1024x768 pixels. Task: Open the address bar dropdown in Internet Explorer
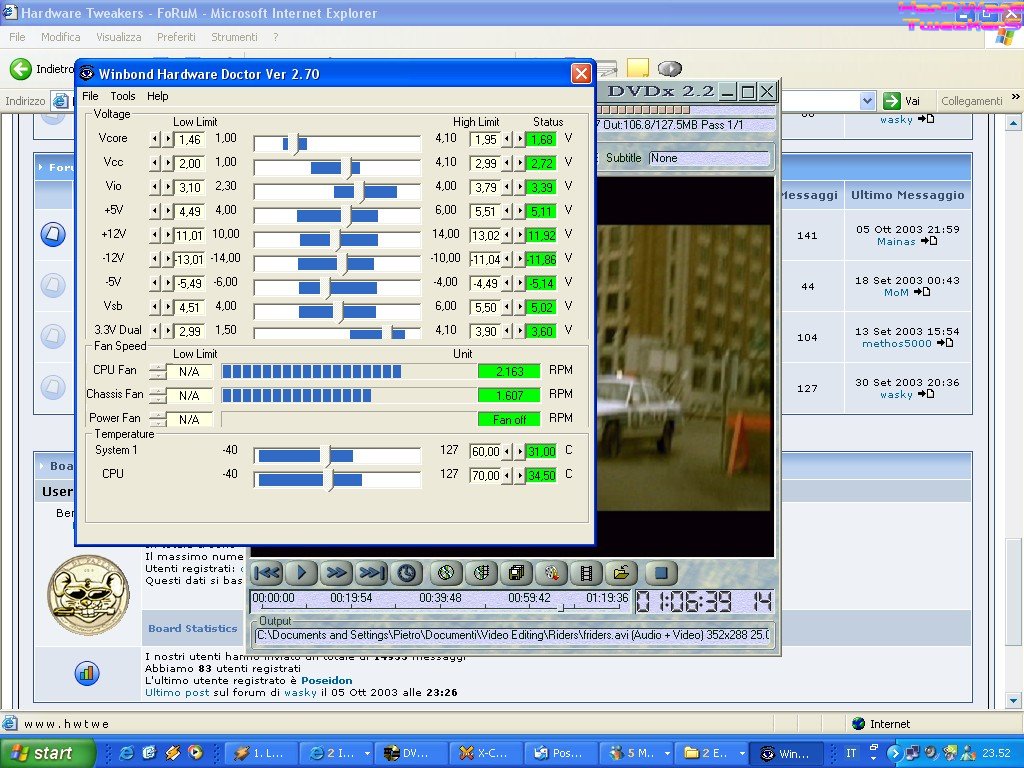867,101
